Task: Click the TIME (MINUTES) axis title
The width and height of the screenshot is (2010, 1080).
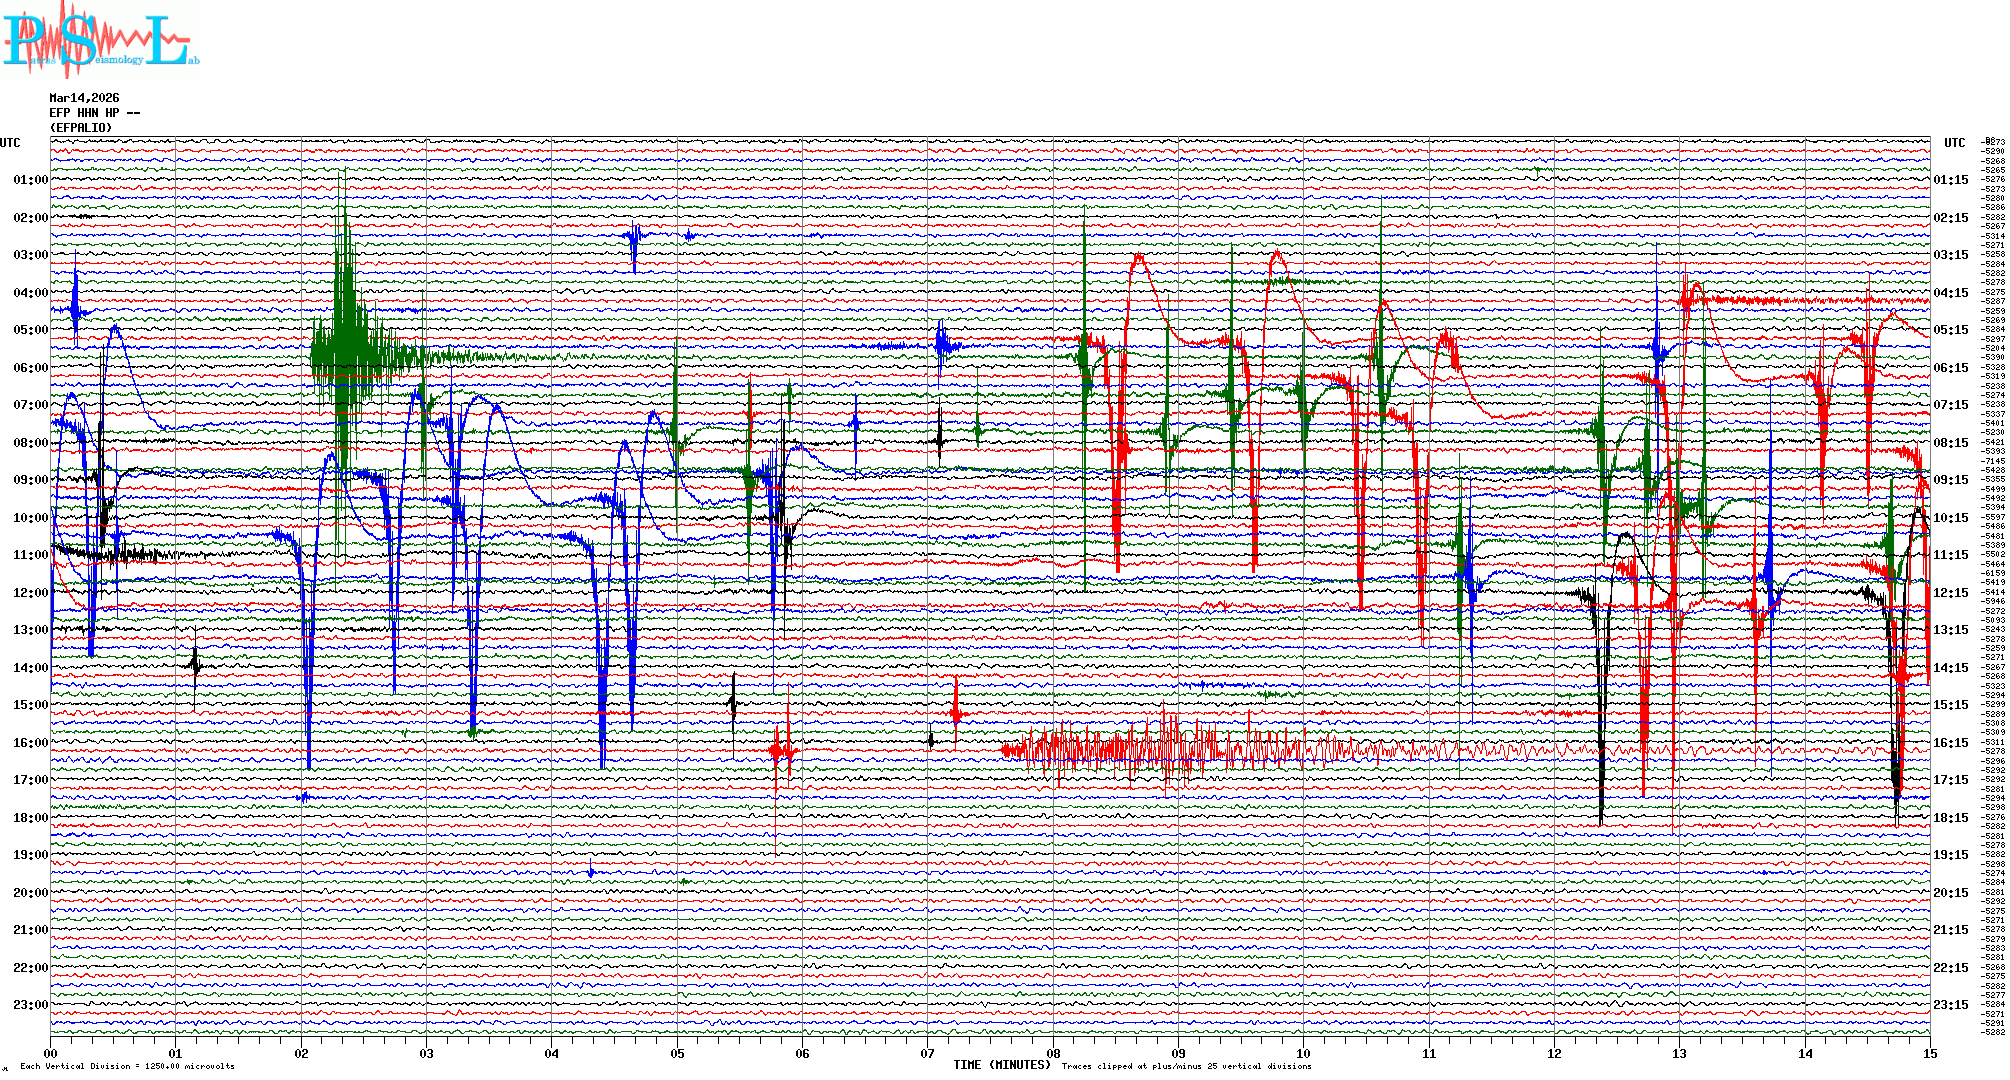Action: click(1001, 1065)
